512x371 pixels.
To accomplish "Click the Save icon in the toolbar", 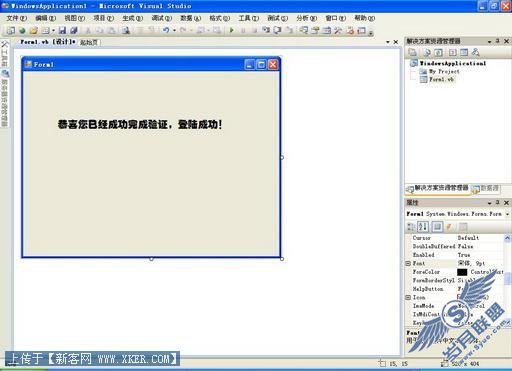I will (62, 31).
